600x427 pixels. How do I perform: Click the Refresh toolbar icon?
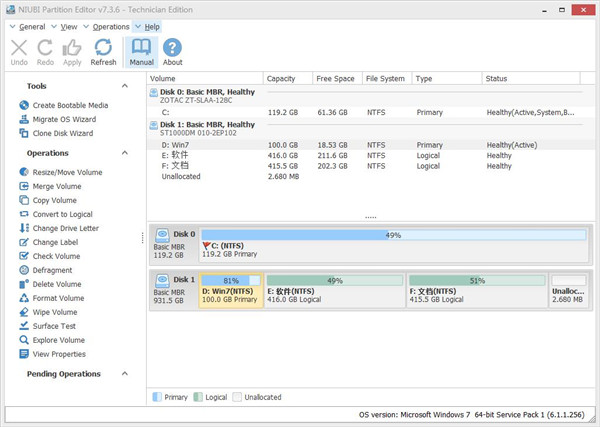[103, 48]
